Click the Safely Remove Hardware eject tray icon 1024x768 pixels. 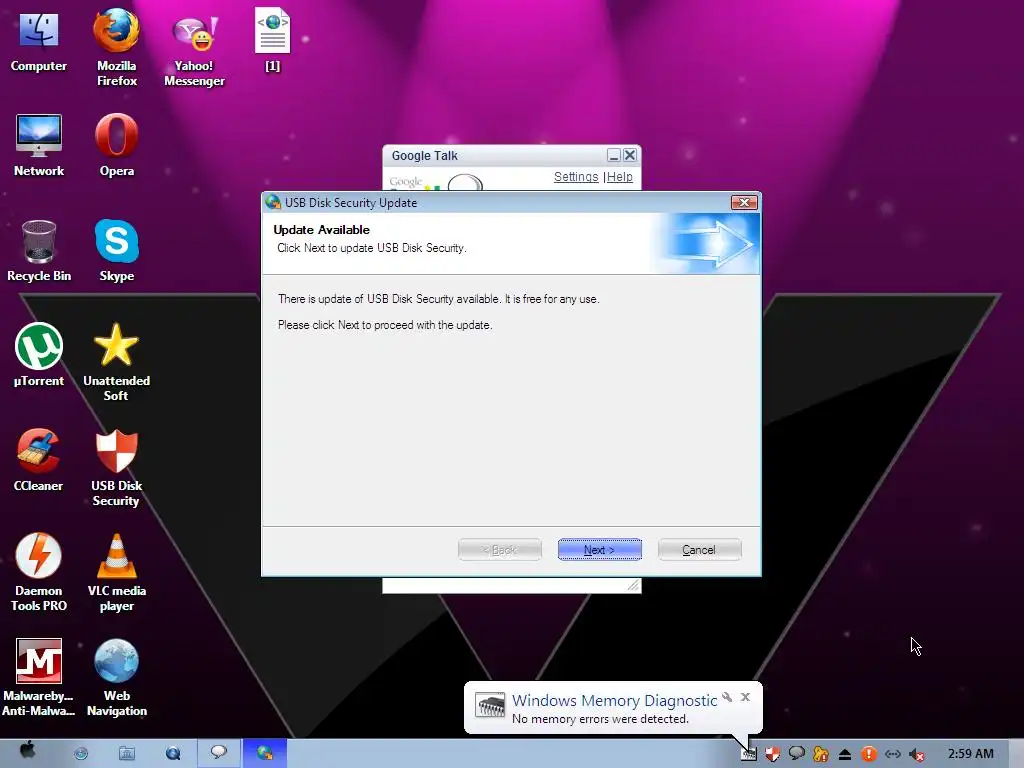click(844, 754)
